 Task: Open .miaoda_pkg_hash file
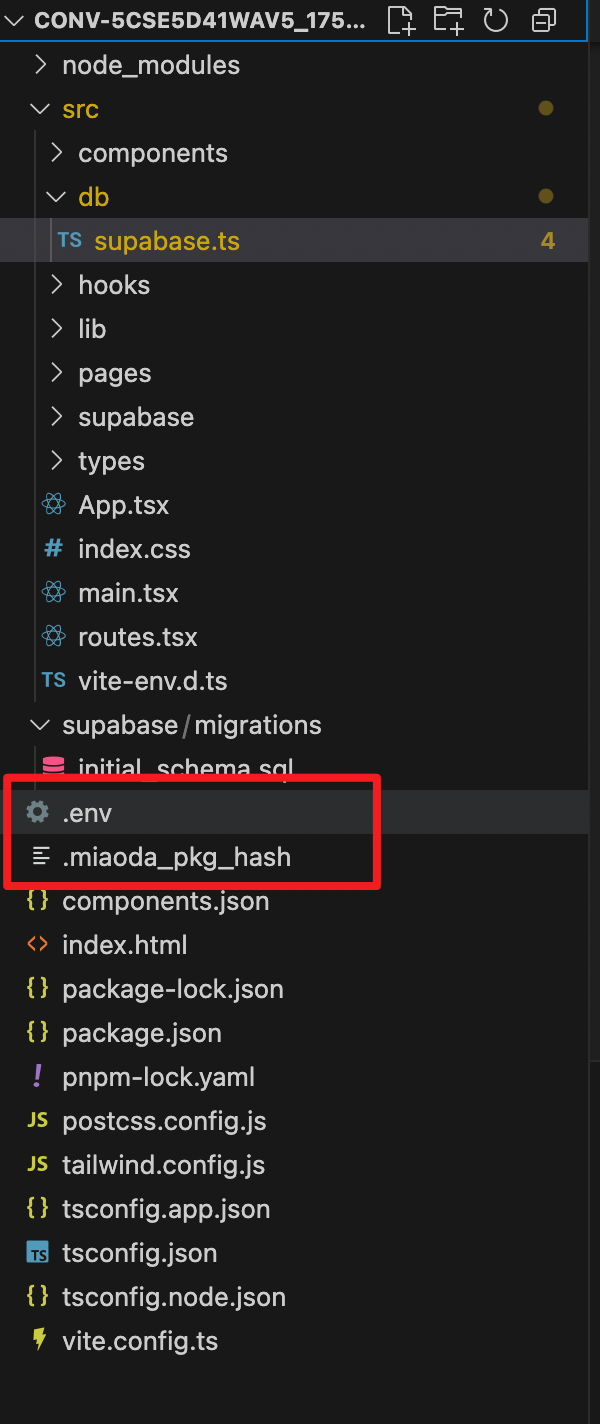[176, 857]
